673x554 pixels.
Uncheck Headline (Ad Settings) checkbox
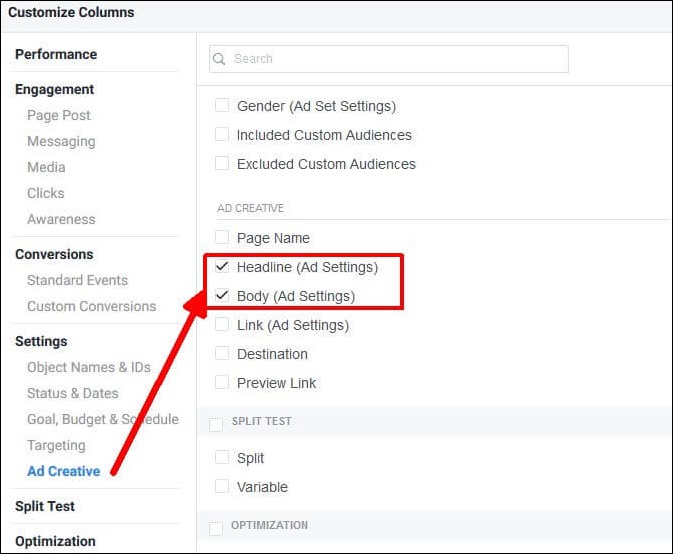tap(222, 266)
